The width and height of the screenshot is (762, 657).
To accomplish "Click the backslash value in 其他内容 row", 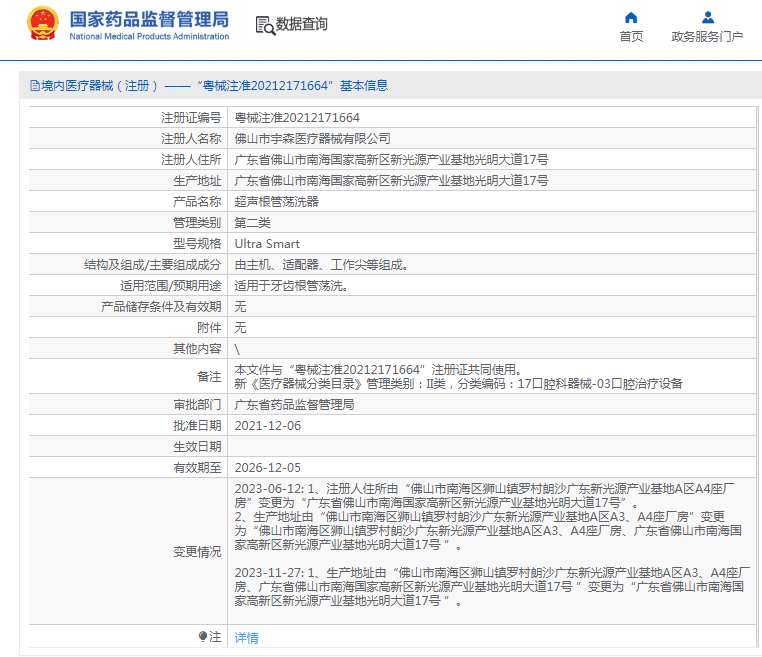I will 237,349.
